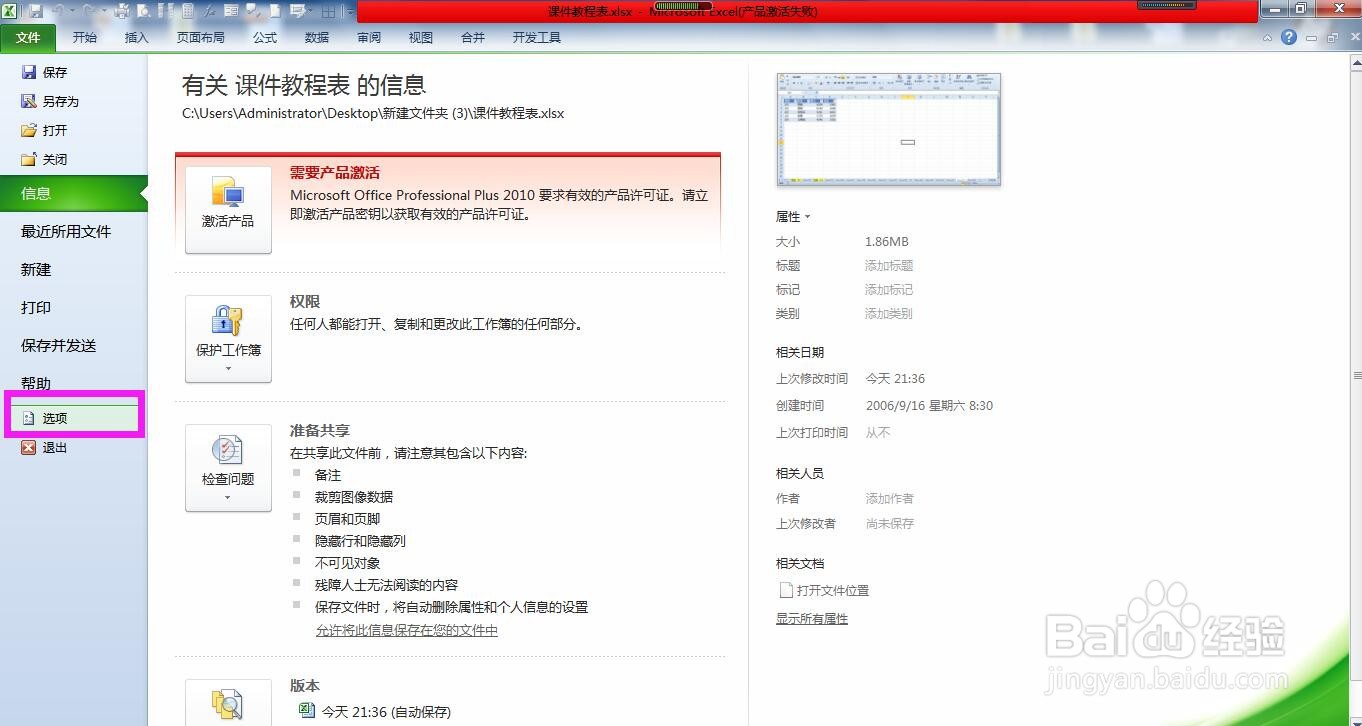Click the 退出 (Exit) sidebar icon
This screenshot has width=1362, height=726.
coord(30,447)
